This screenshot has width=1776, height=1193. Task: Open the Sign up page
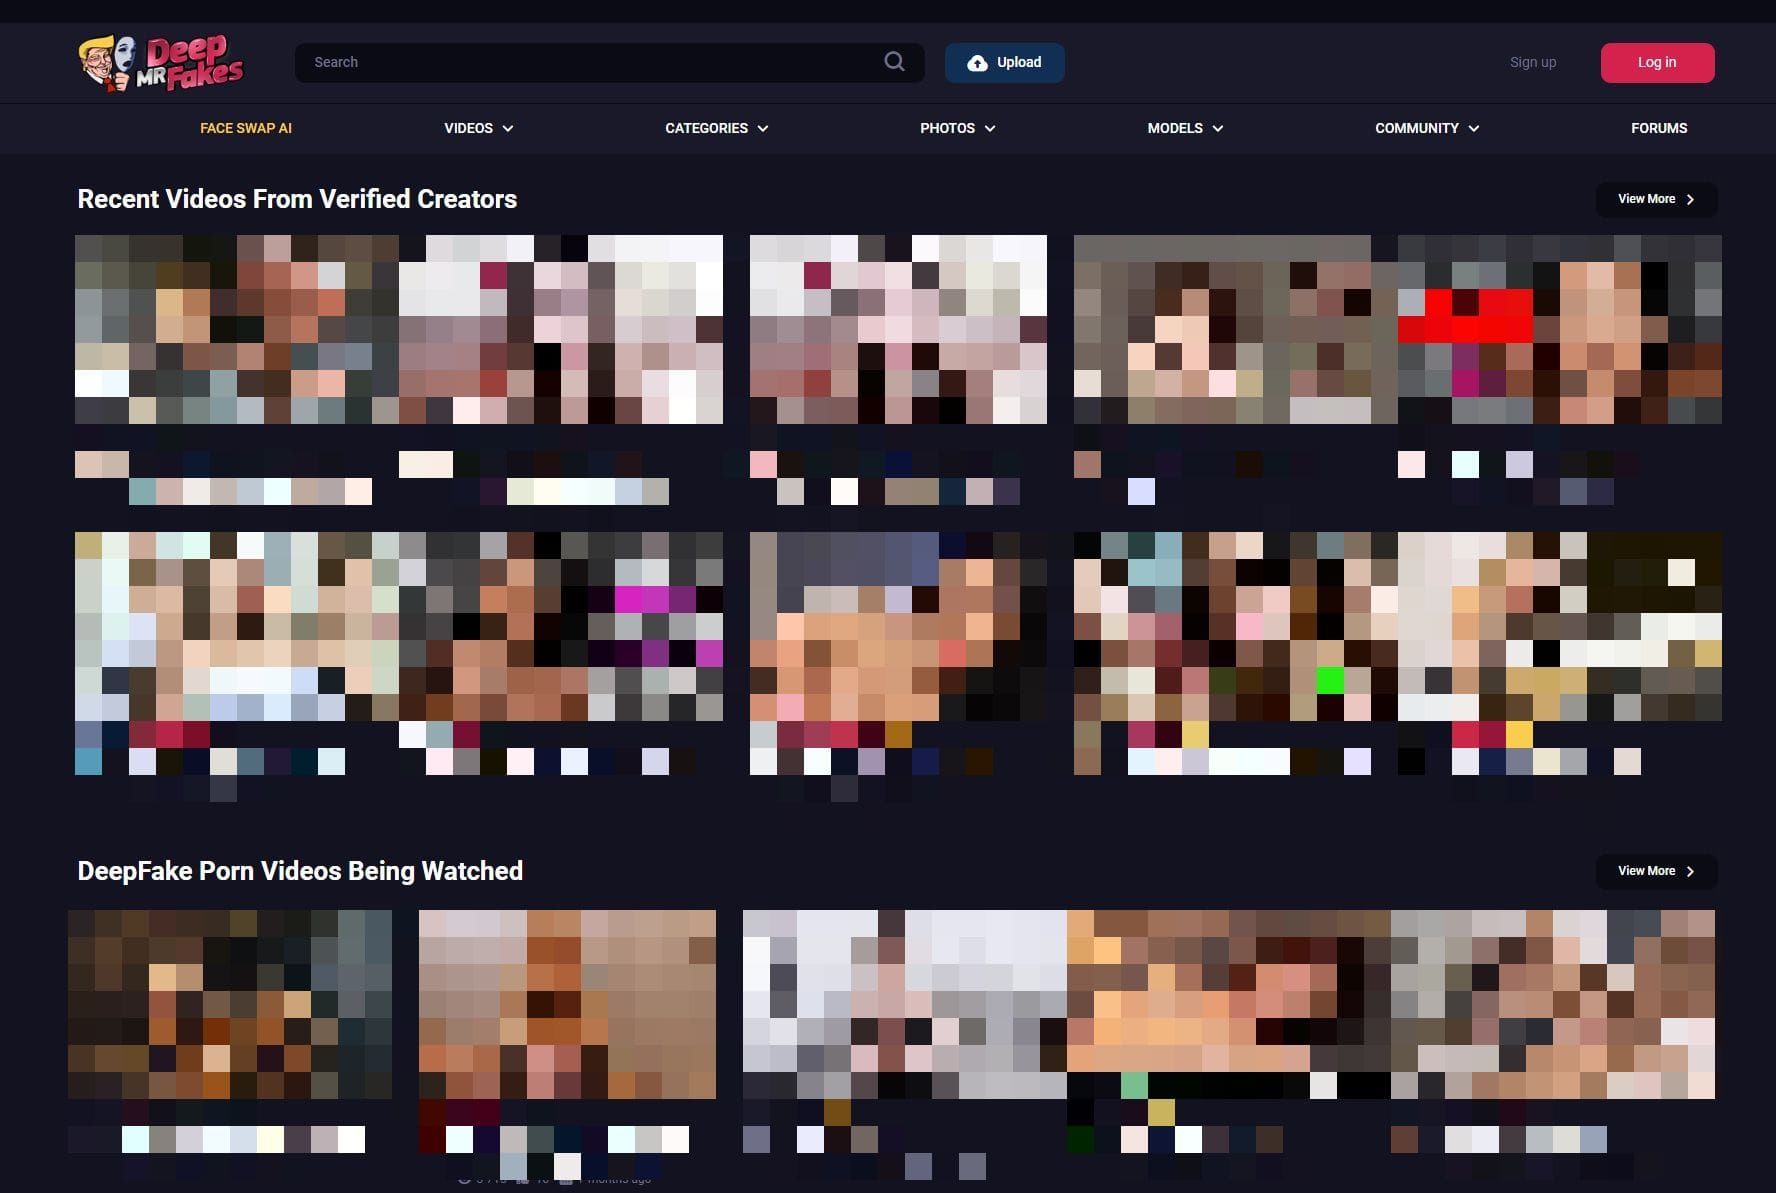click(x=1533, y=62)
